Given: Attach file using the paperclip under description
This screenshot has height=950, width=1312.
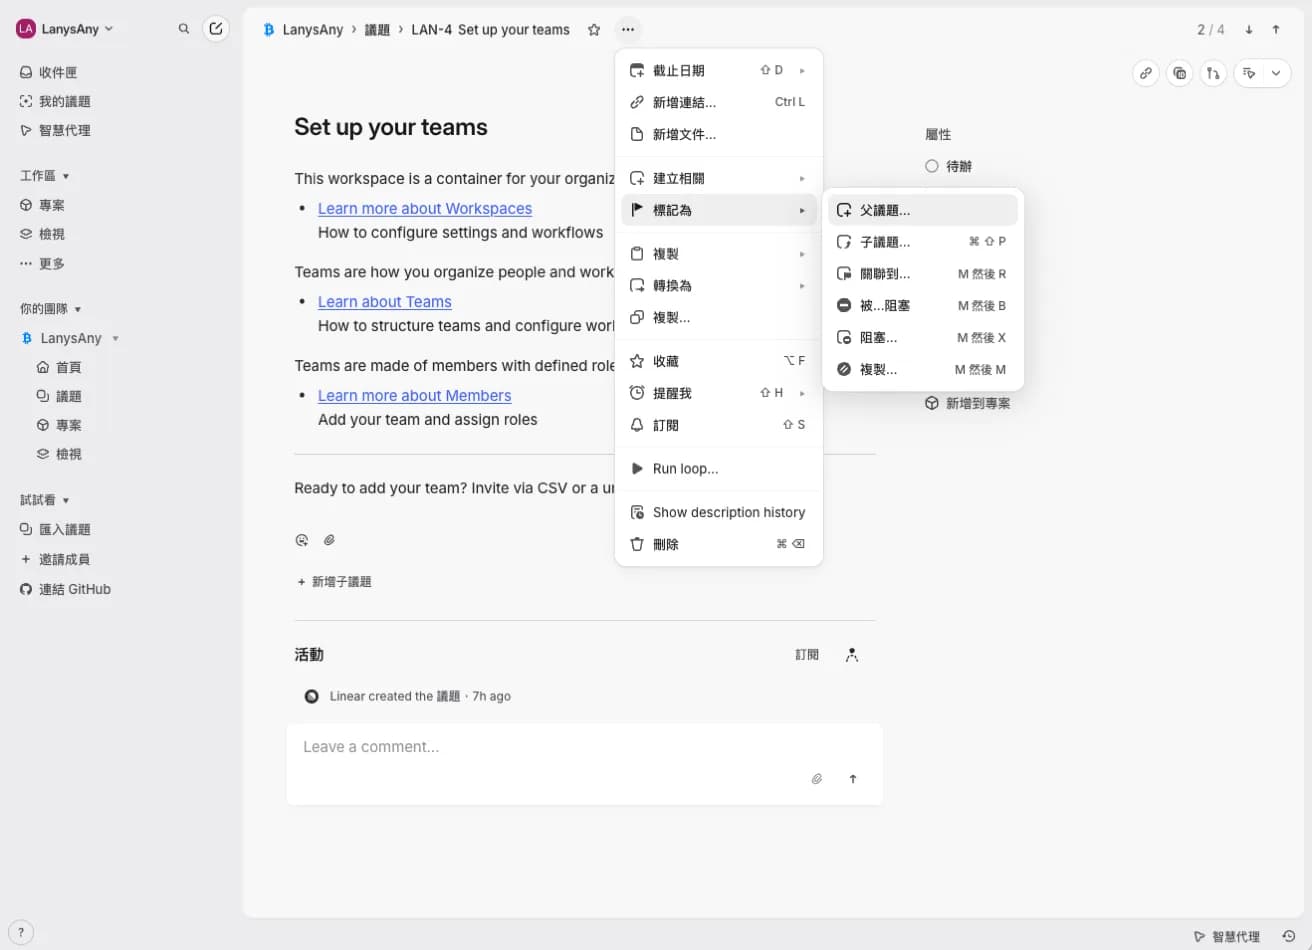Looking at the screenshot, I should coord(329,540).
